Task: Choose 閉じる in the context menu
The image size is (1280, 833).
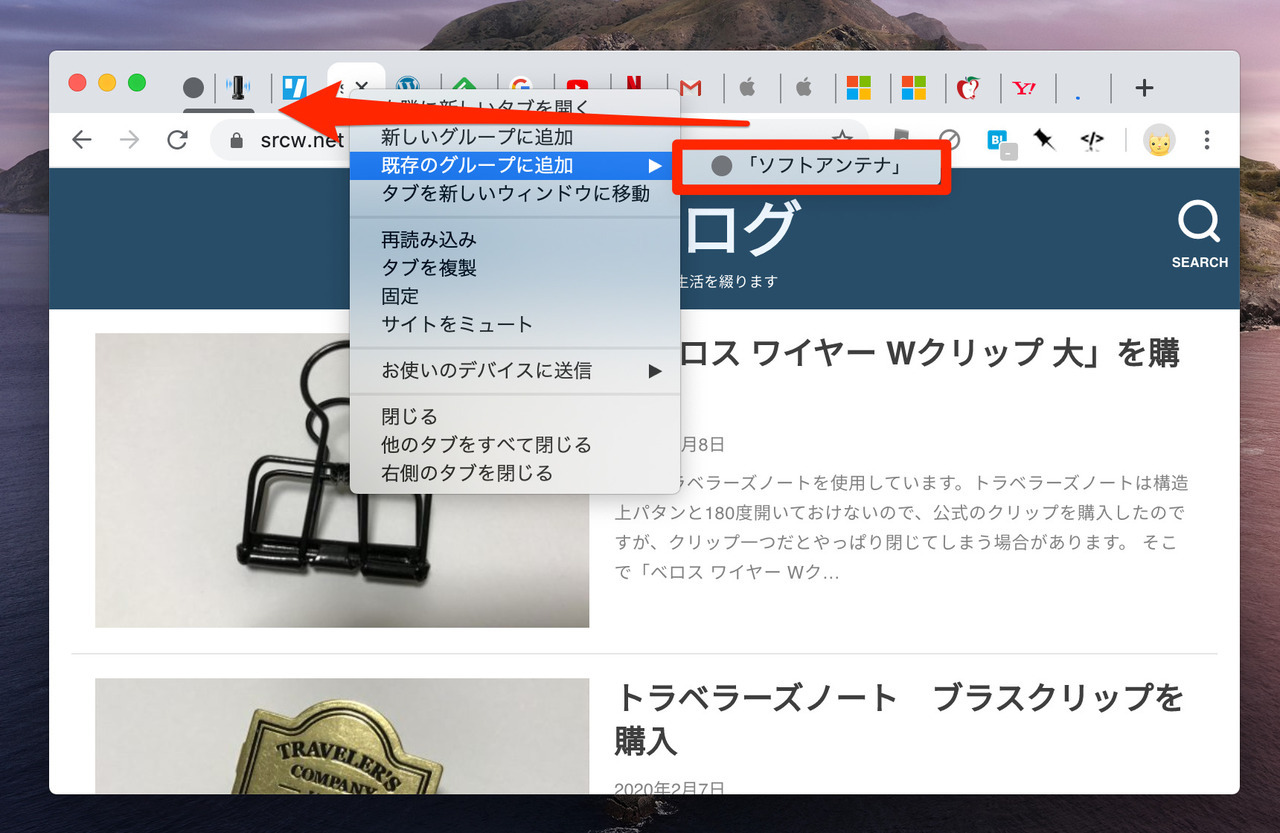Action: (x=515, y=416)
